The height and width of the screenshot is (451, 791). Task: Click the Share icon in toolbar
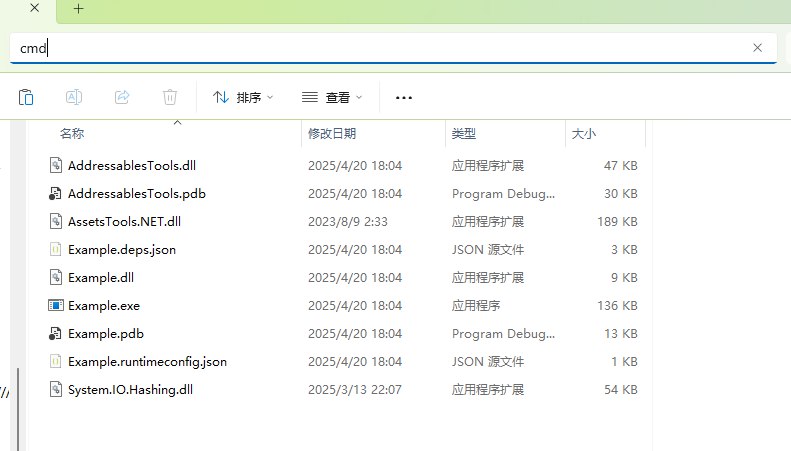[122, 97]
